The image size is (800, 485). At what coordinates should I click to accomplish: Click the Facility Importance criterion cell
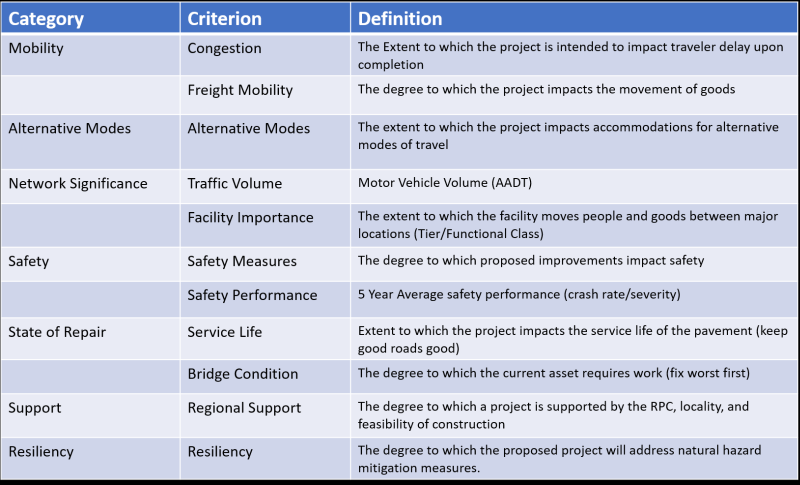(x=250, y=217)
